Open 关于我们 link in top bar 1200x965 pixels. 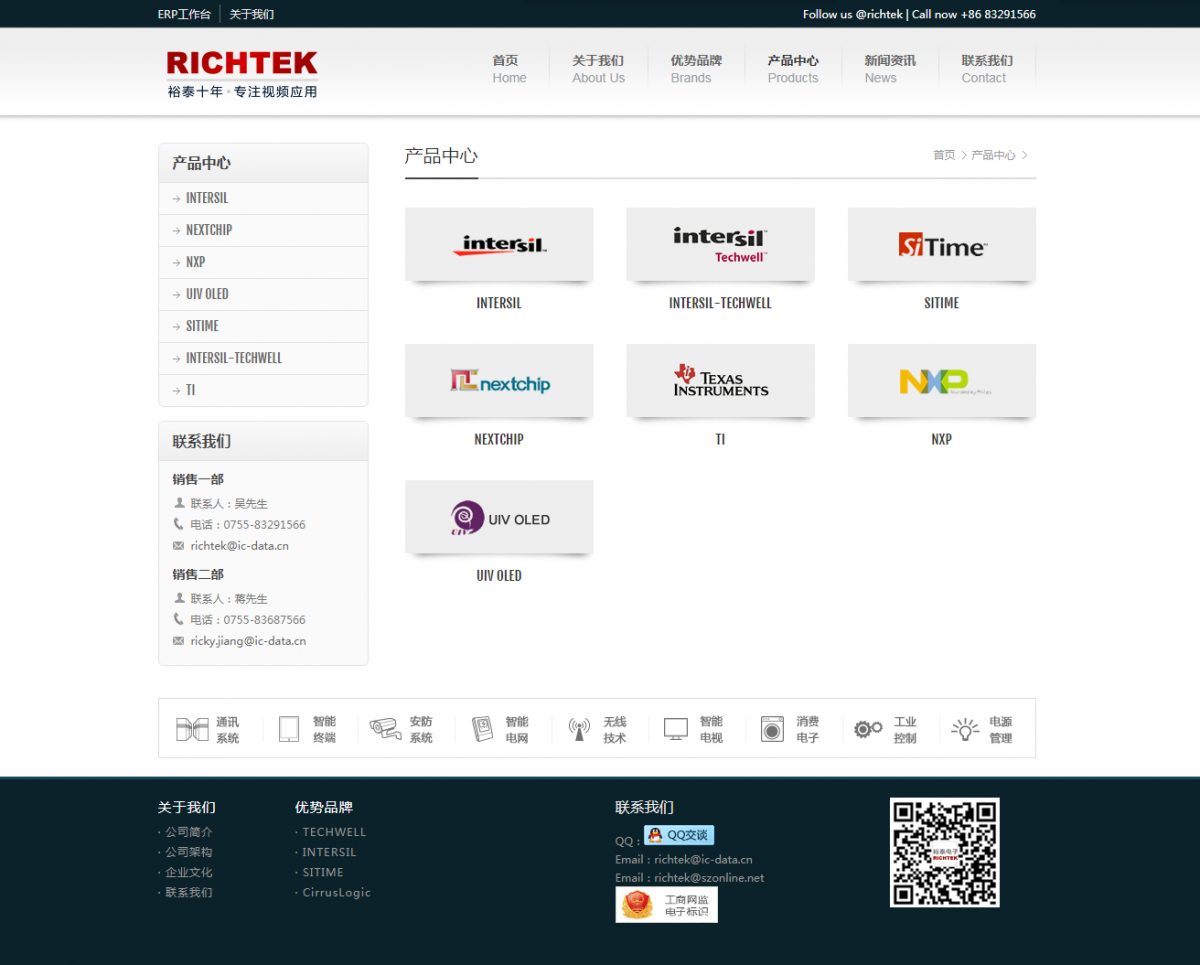[x=252, y=14]
